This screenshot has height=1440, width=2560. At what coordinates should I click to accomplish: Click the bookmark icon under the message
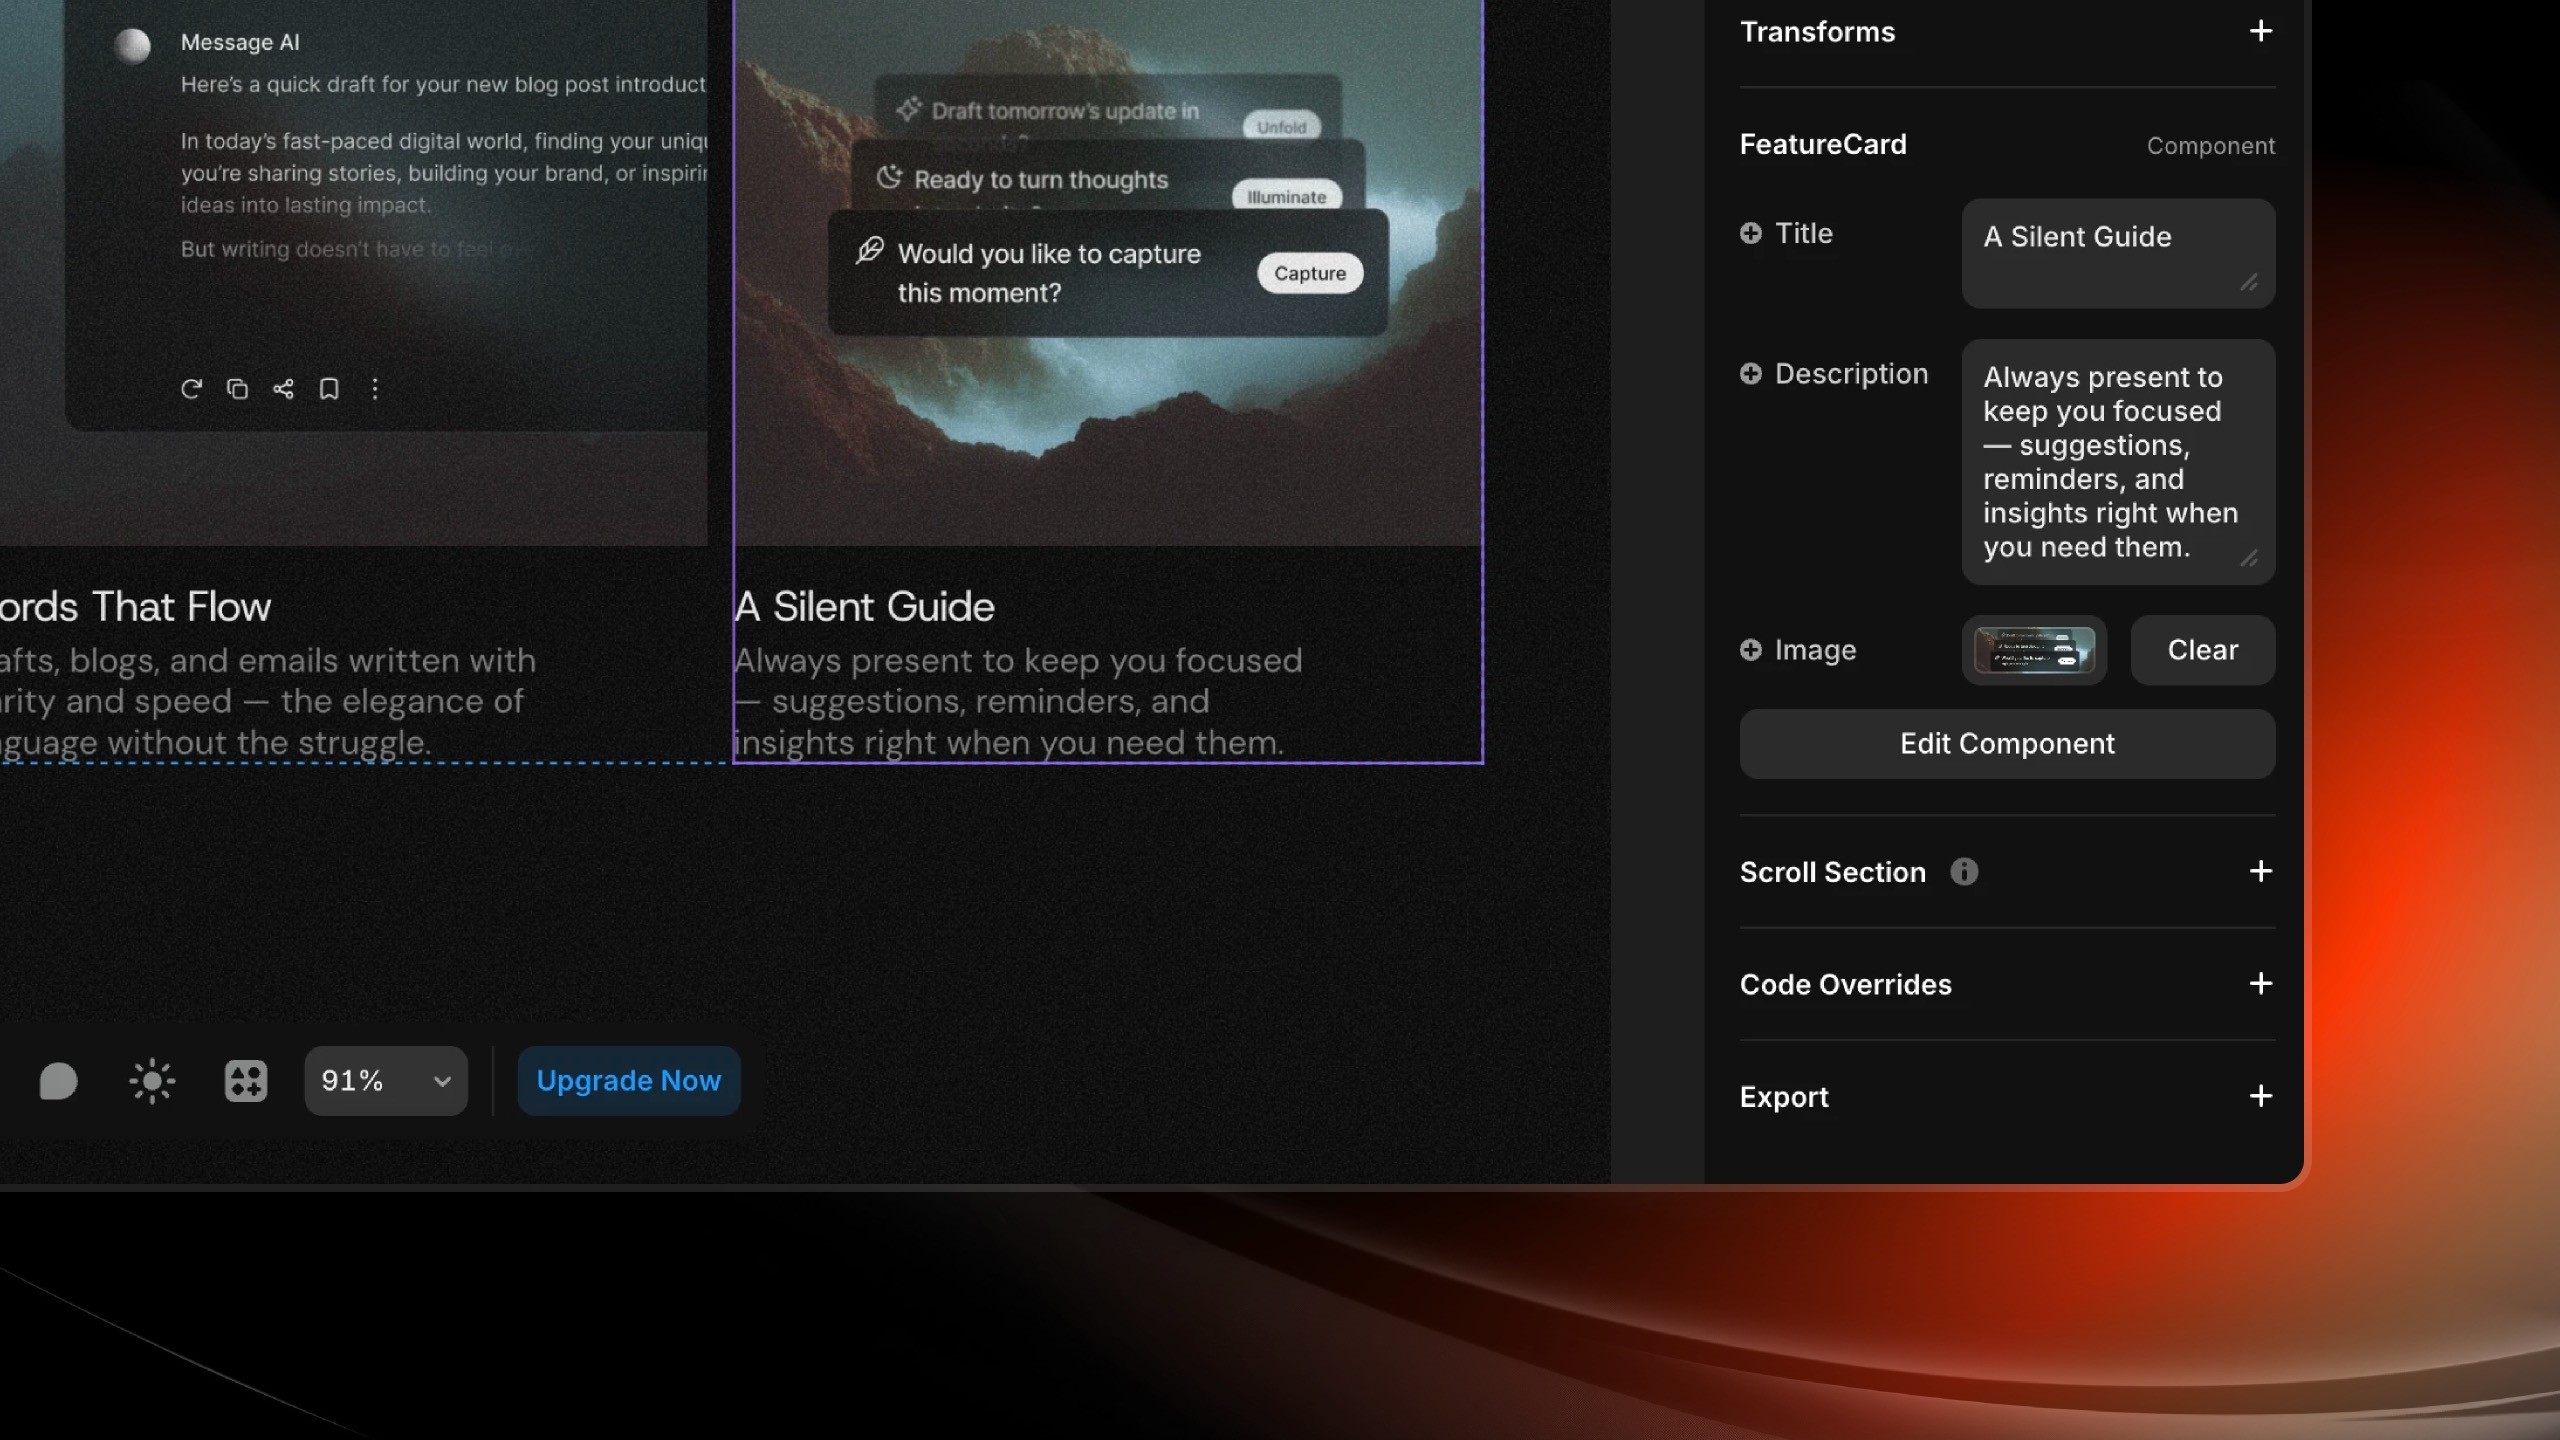(x=329, y=389)
